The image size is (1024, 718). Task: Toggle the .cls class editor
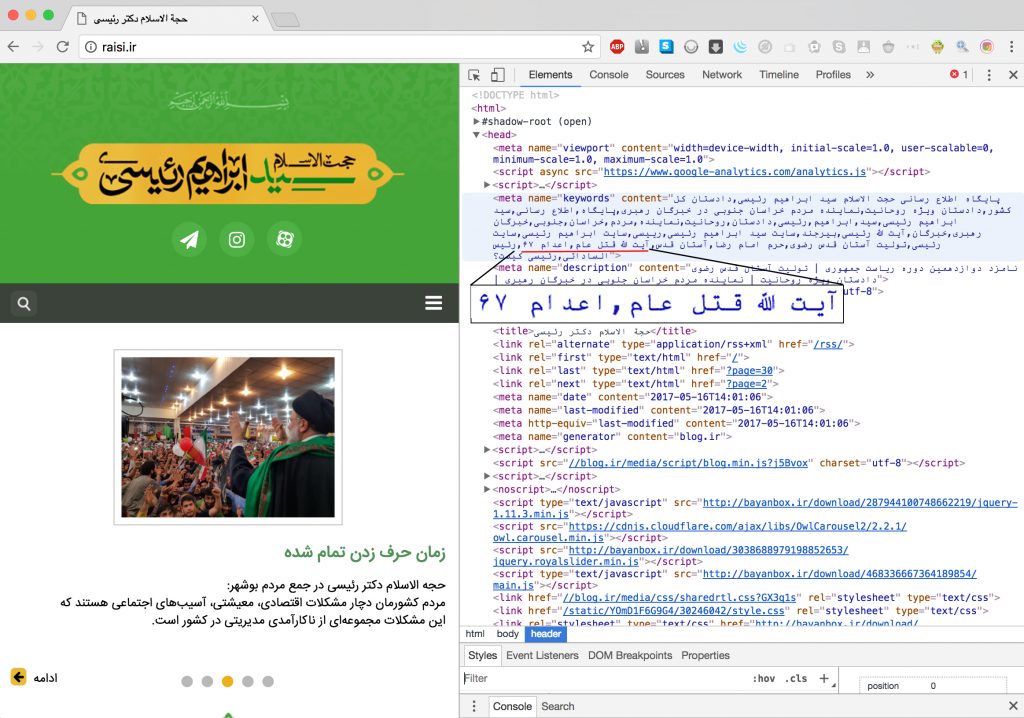click(796, 678)
